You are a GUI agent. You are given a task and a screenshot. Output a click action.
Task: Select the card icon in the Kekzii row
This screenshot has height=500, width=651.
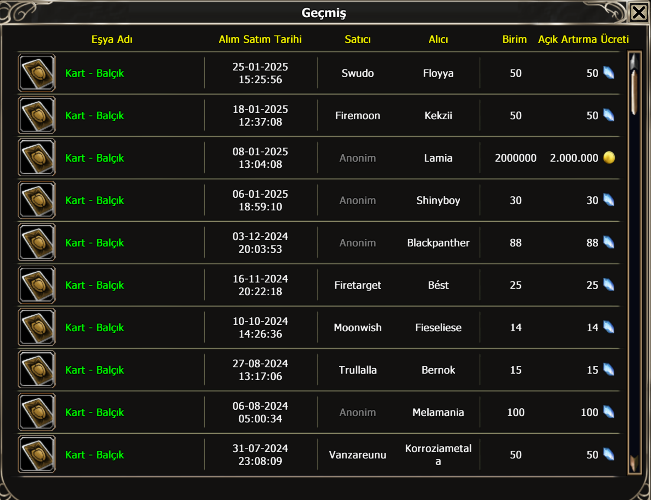37,116
